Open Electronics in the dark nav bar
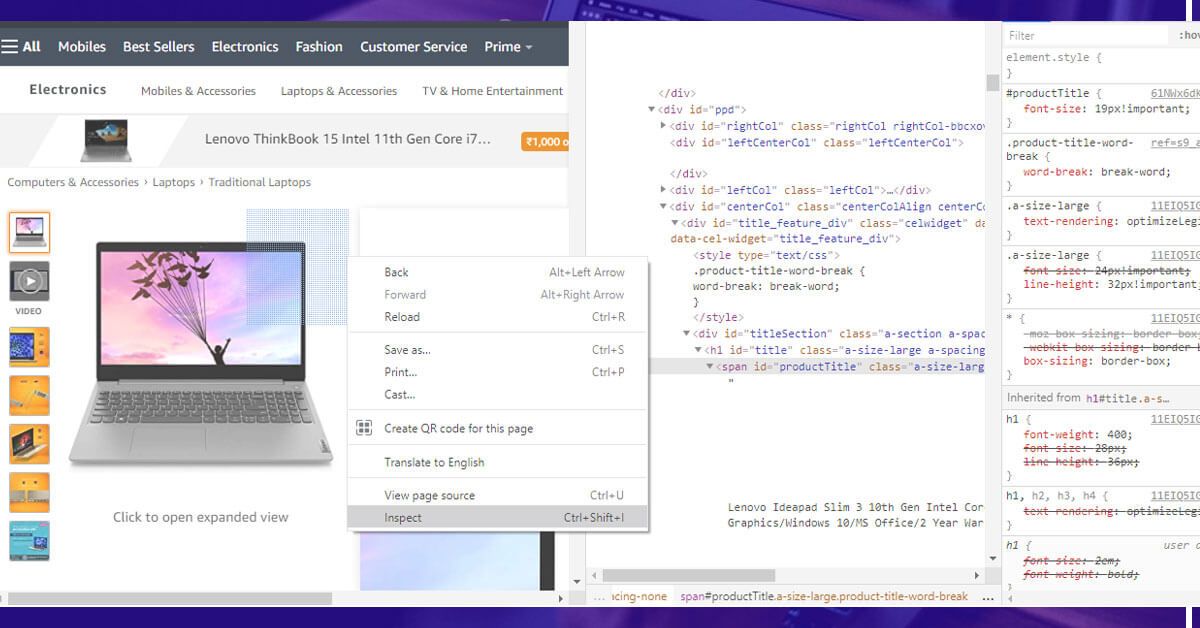This screenshot has width=1200, height=628. pyautogui.click(x=245, y=46)
